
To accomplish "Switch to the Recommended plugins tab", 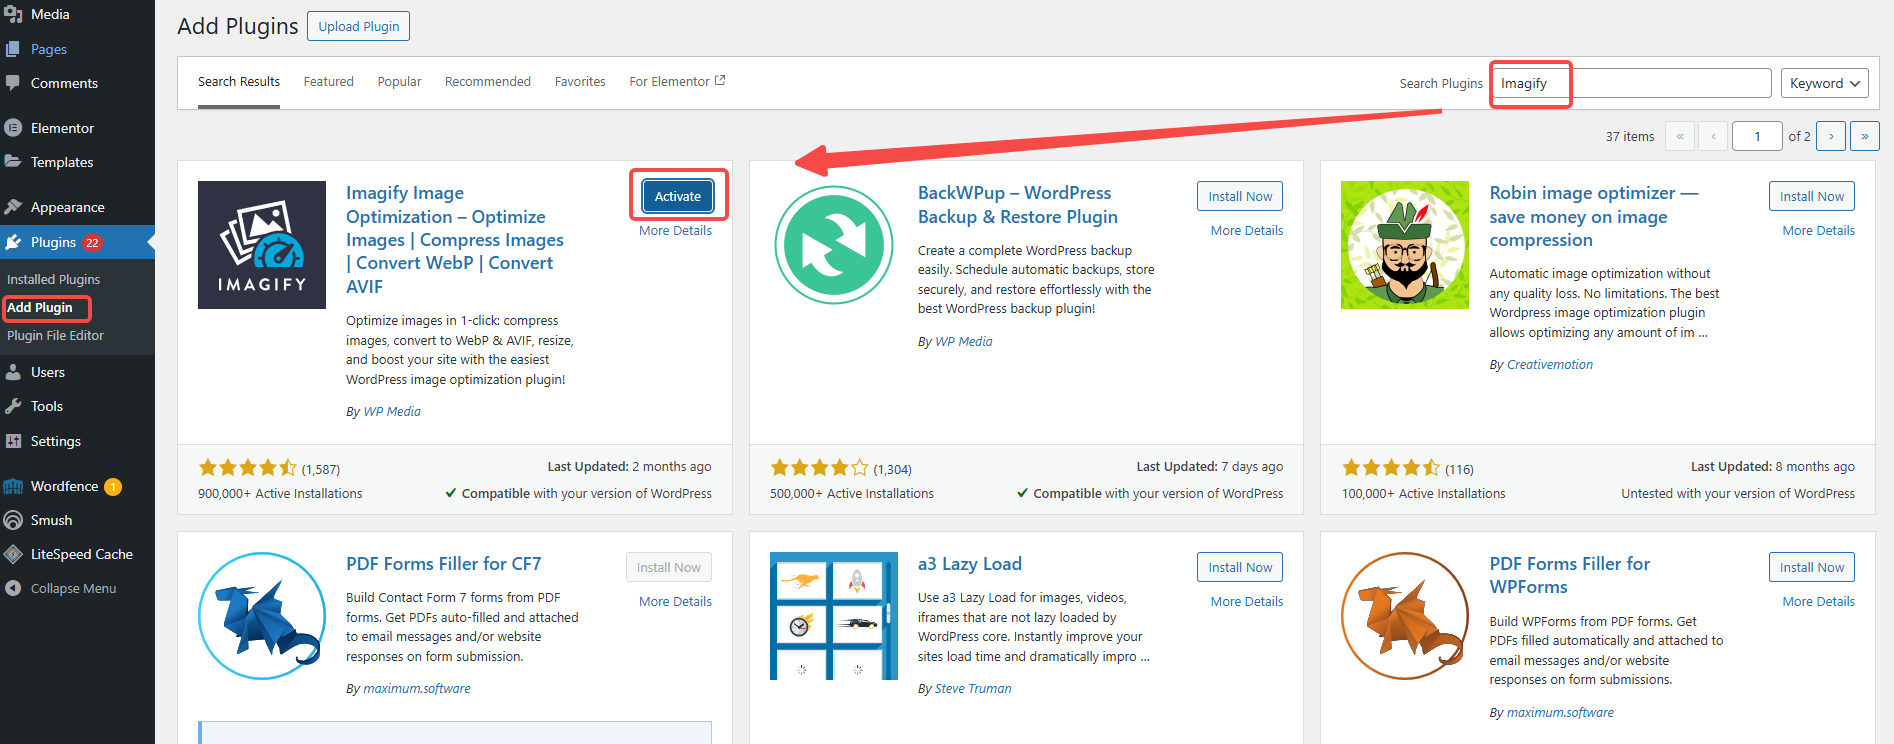I will coord(487,82).
